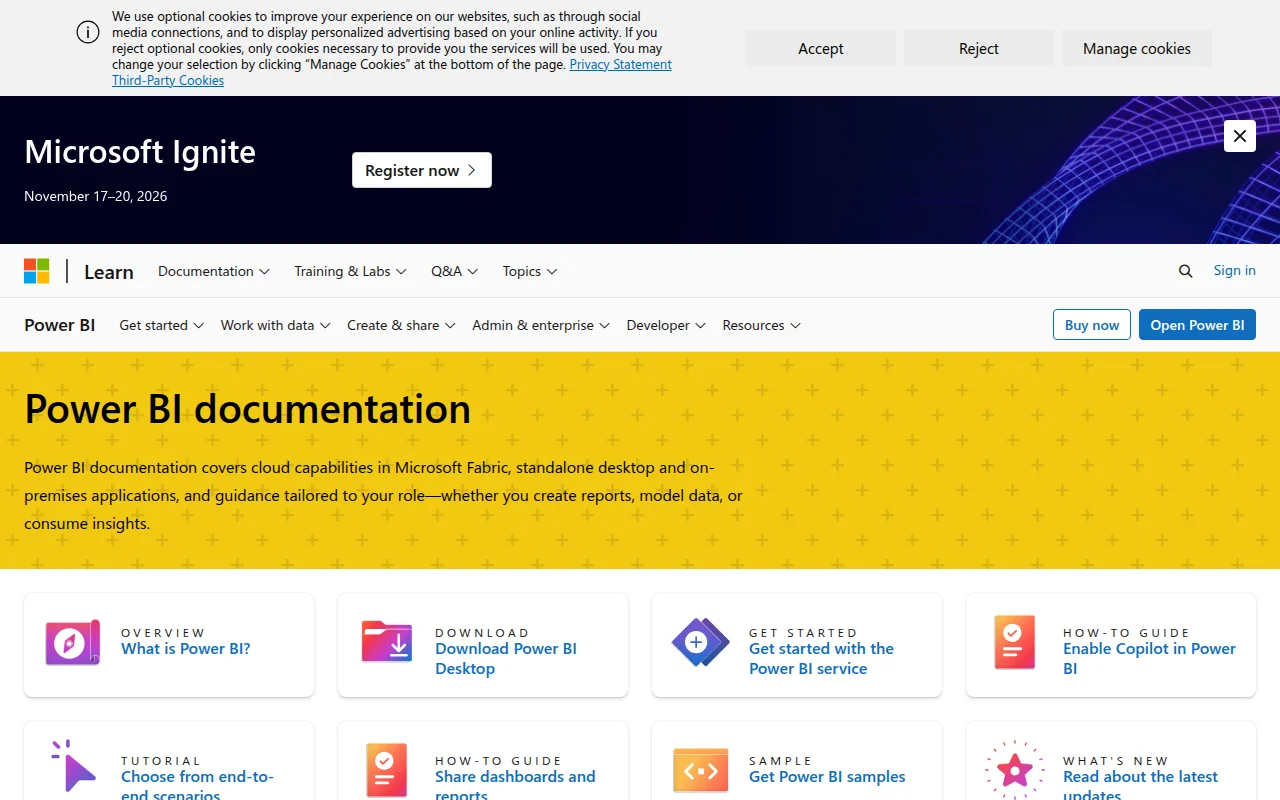Open Read about the latest updates link

coord(1141,785)
